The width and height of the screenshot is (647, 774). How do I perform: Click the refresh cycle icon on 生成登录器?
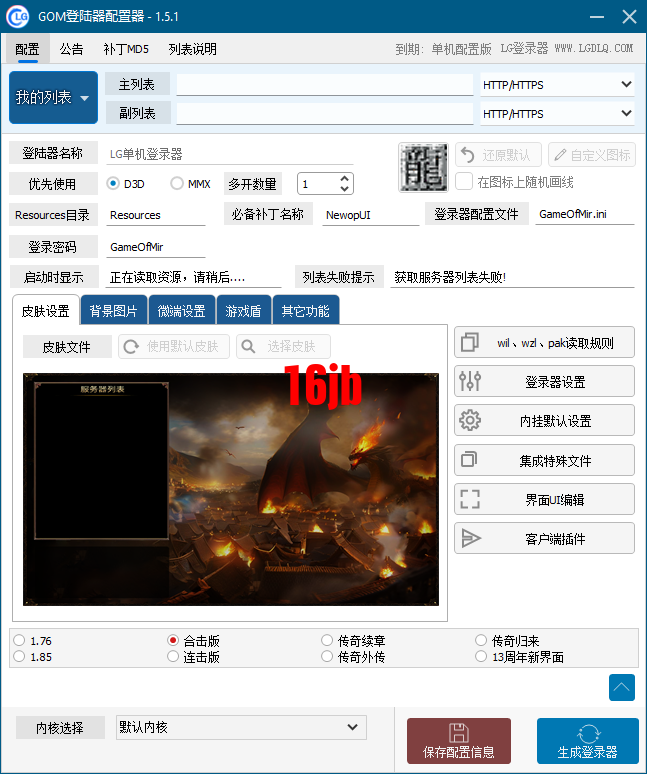(x=588, y=734)
